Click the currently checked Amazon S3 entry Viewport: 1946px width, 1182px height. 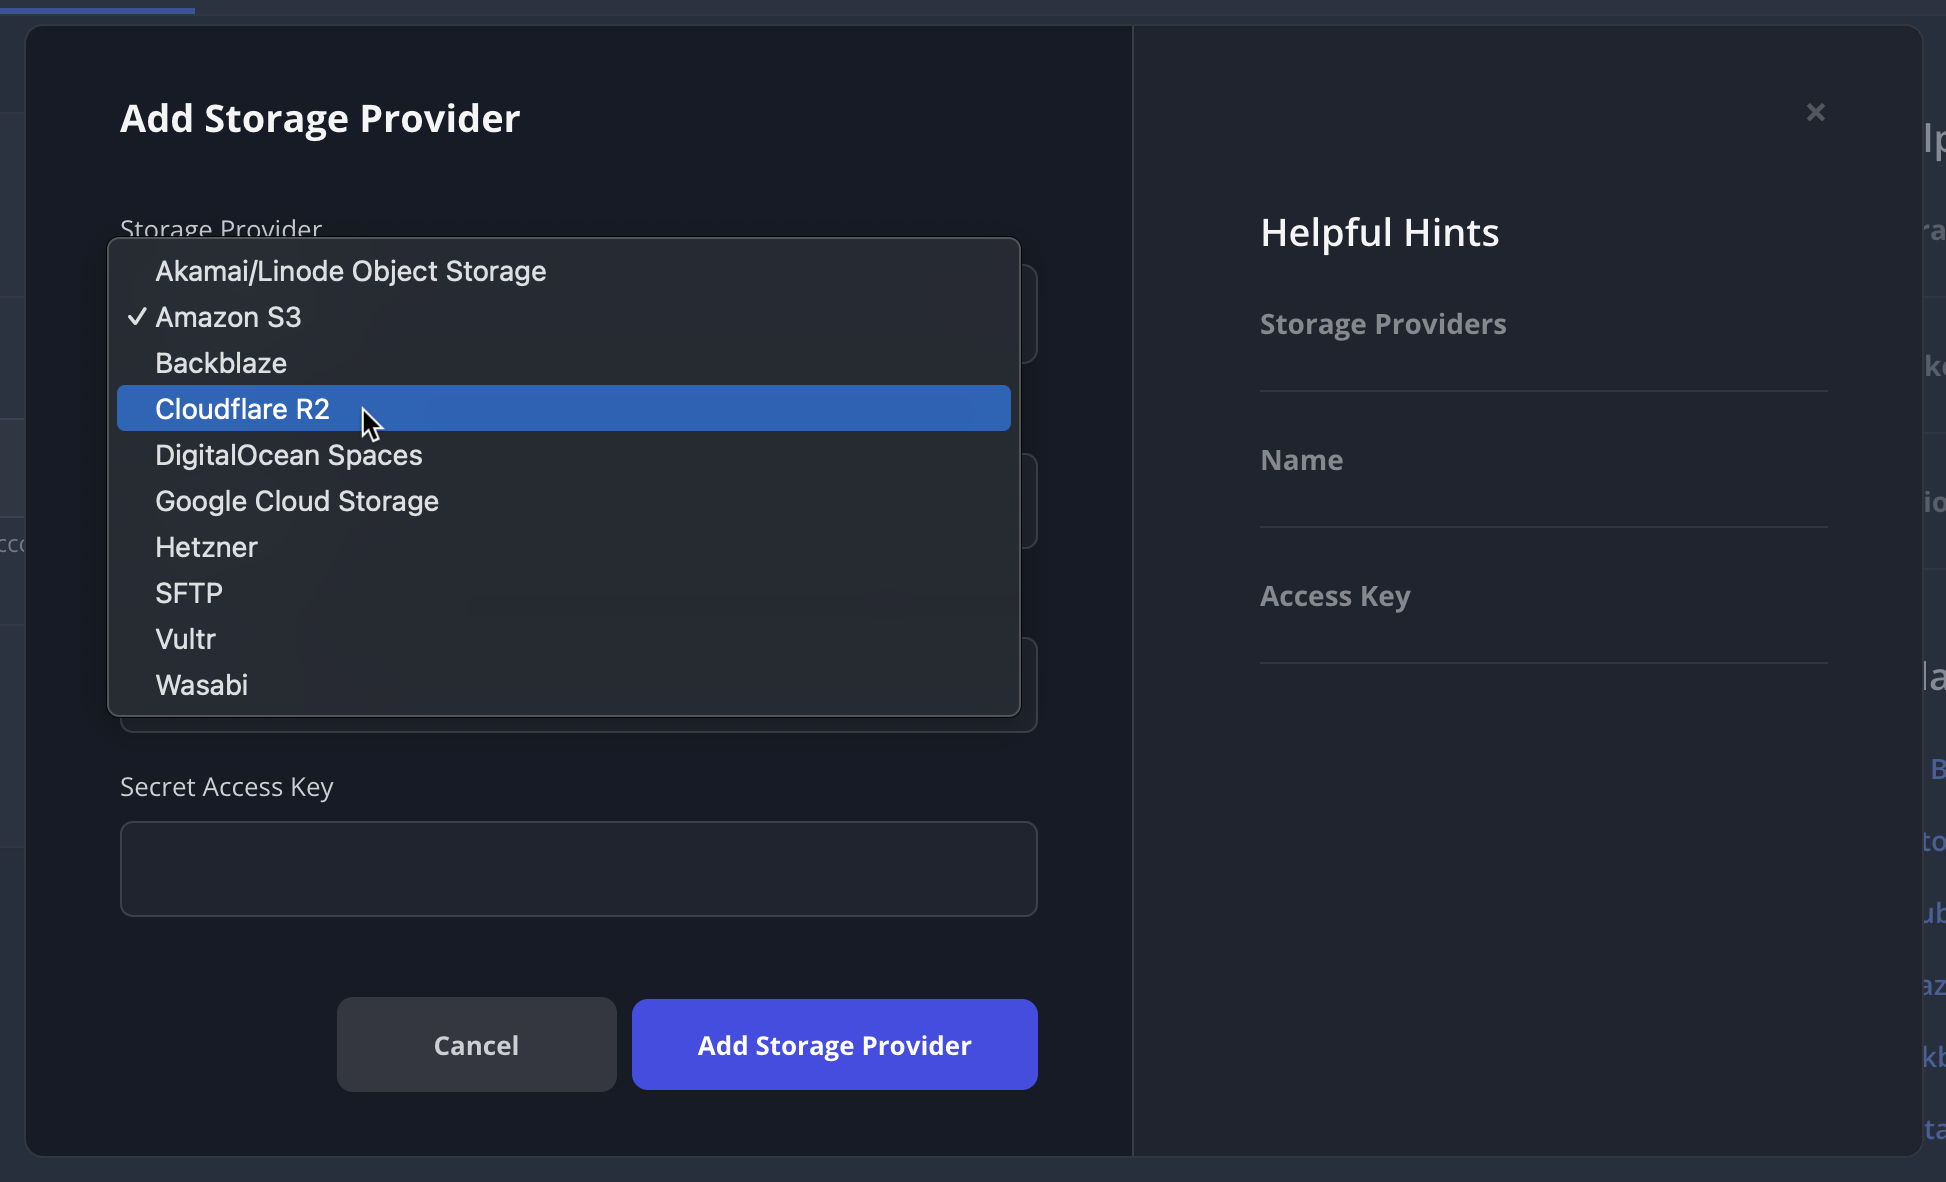(x=227, y=317)
